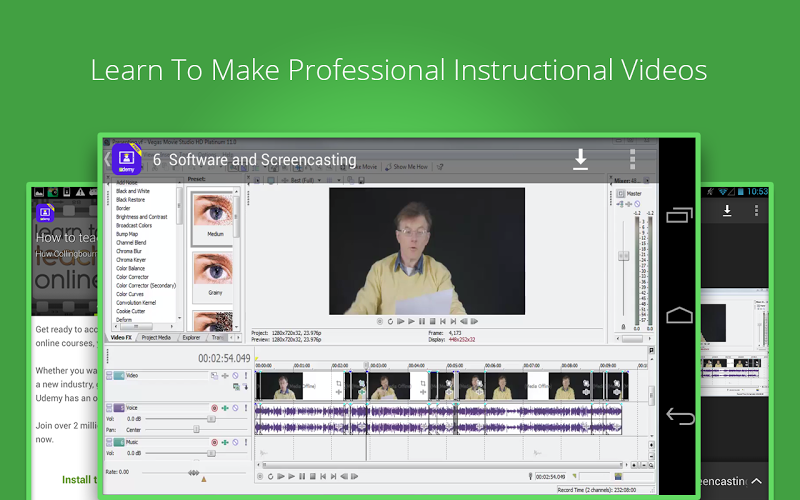Tap the download lecture icon
Viewport: 800px width, 500px height.
[580, 159]
